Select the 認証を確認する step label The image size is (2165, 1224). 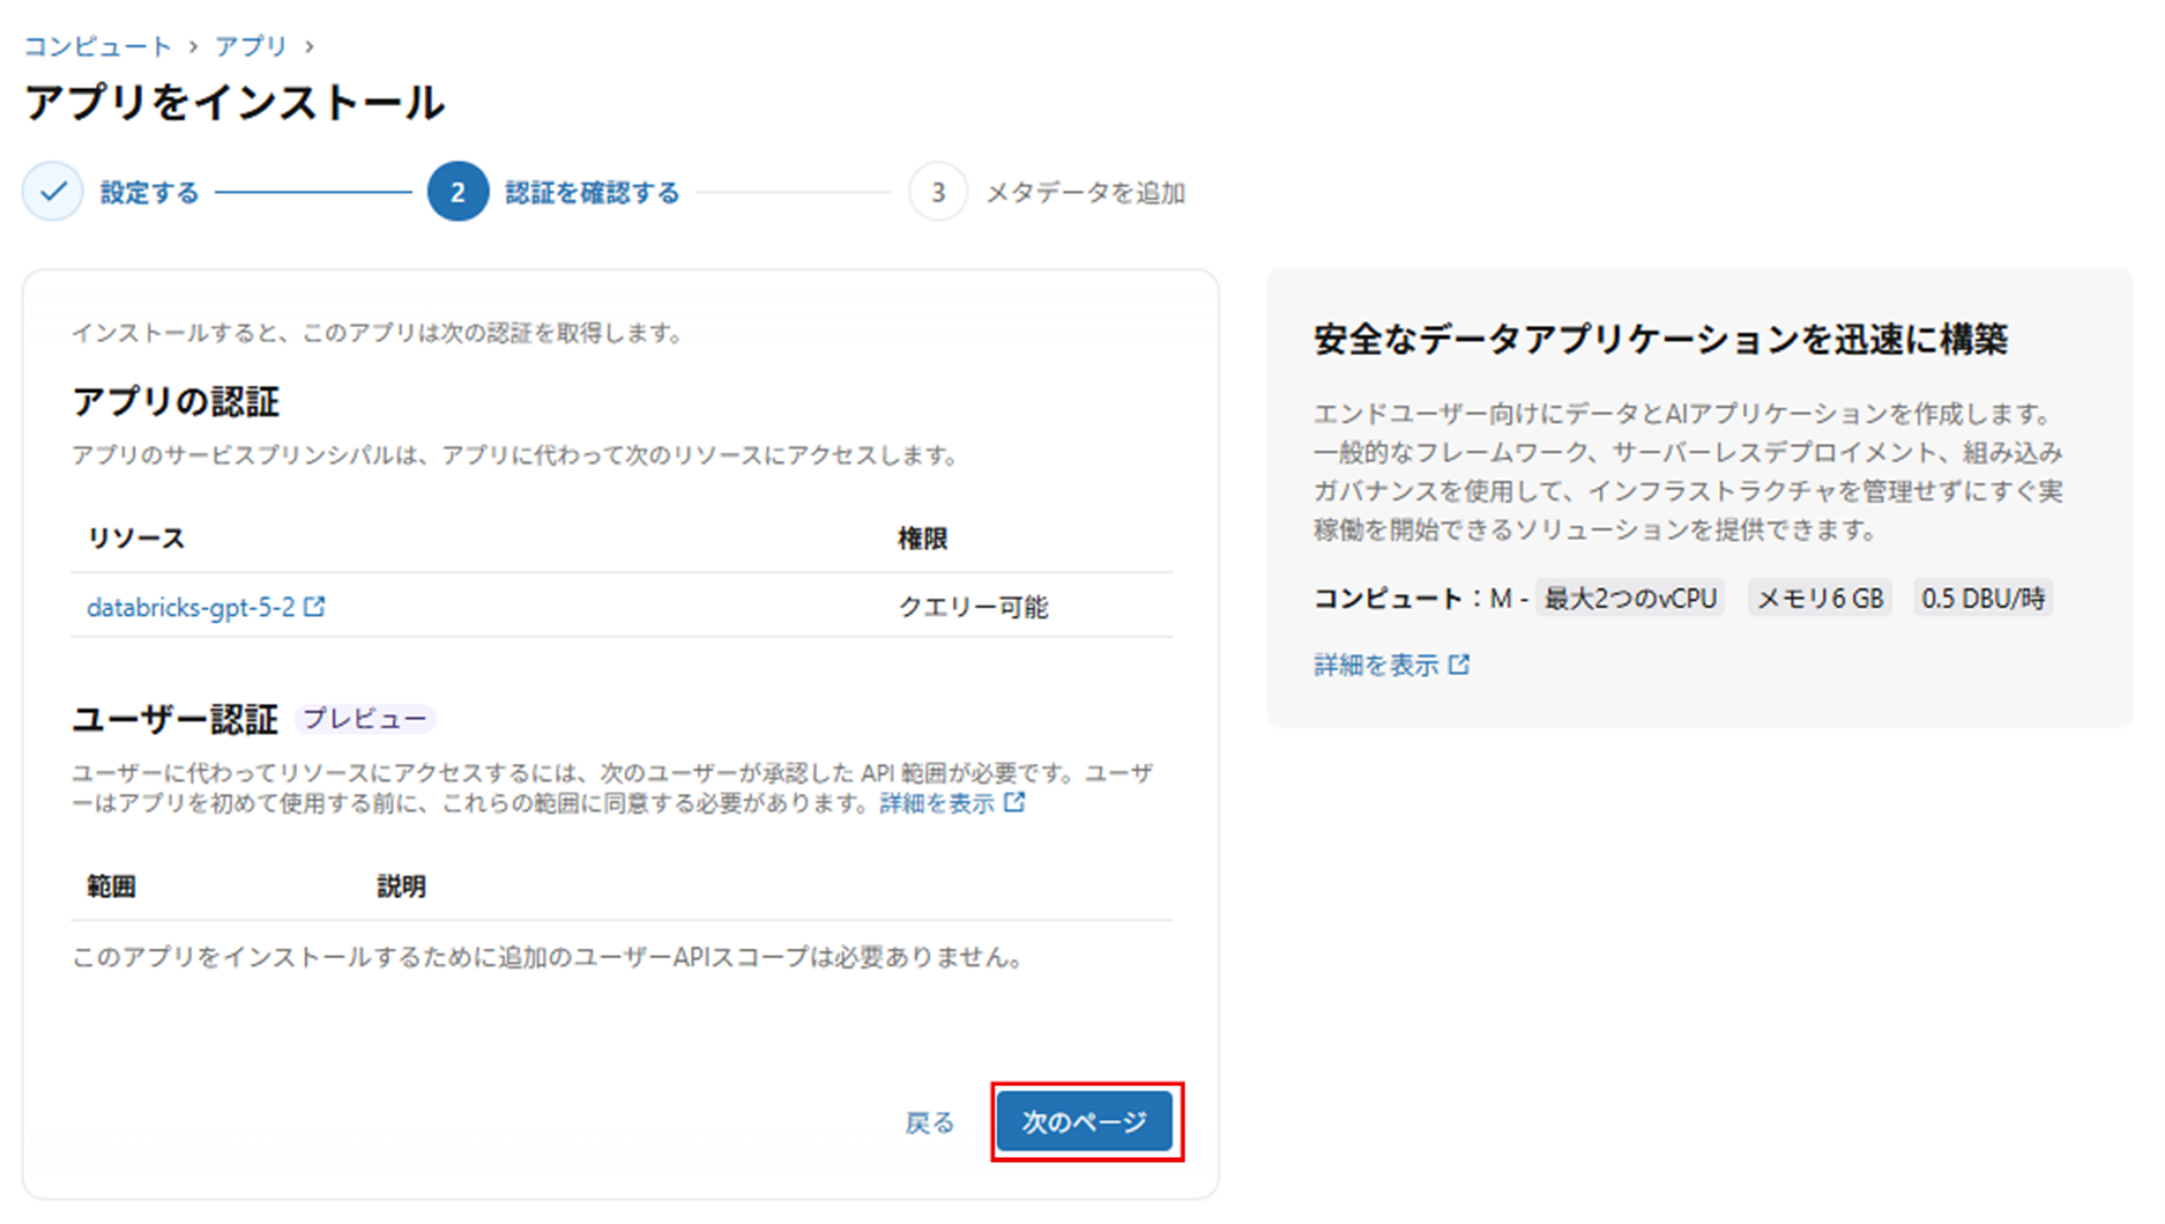(x=592, y=193)
